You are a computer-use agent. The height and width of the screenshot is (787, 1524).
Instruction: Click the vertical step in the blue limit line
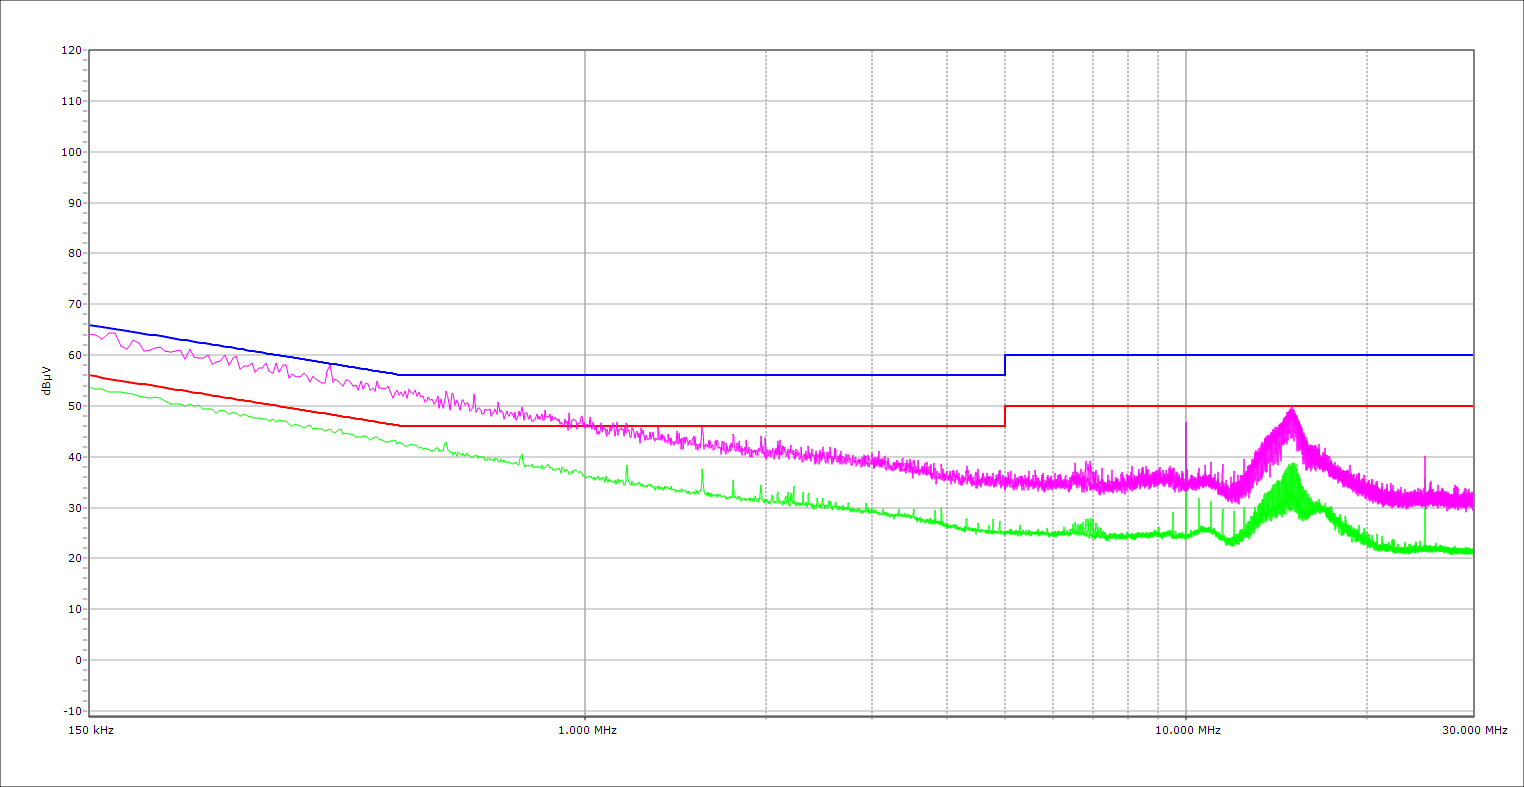click(1005, 365)
